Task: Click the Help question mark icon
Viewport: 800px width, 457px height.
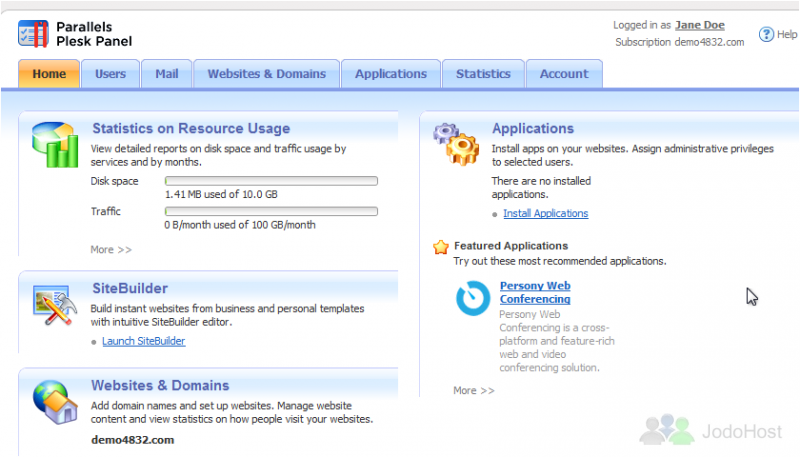Action: click(766, 35)
